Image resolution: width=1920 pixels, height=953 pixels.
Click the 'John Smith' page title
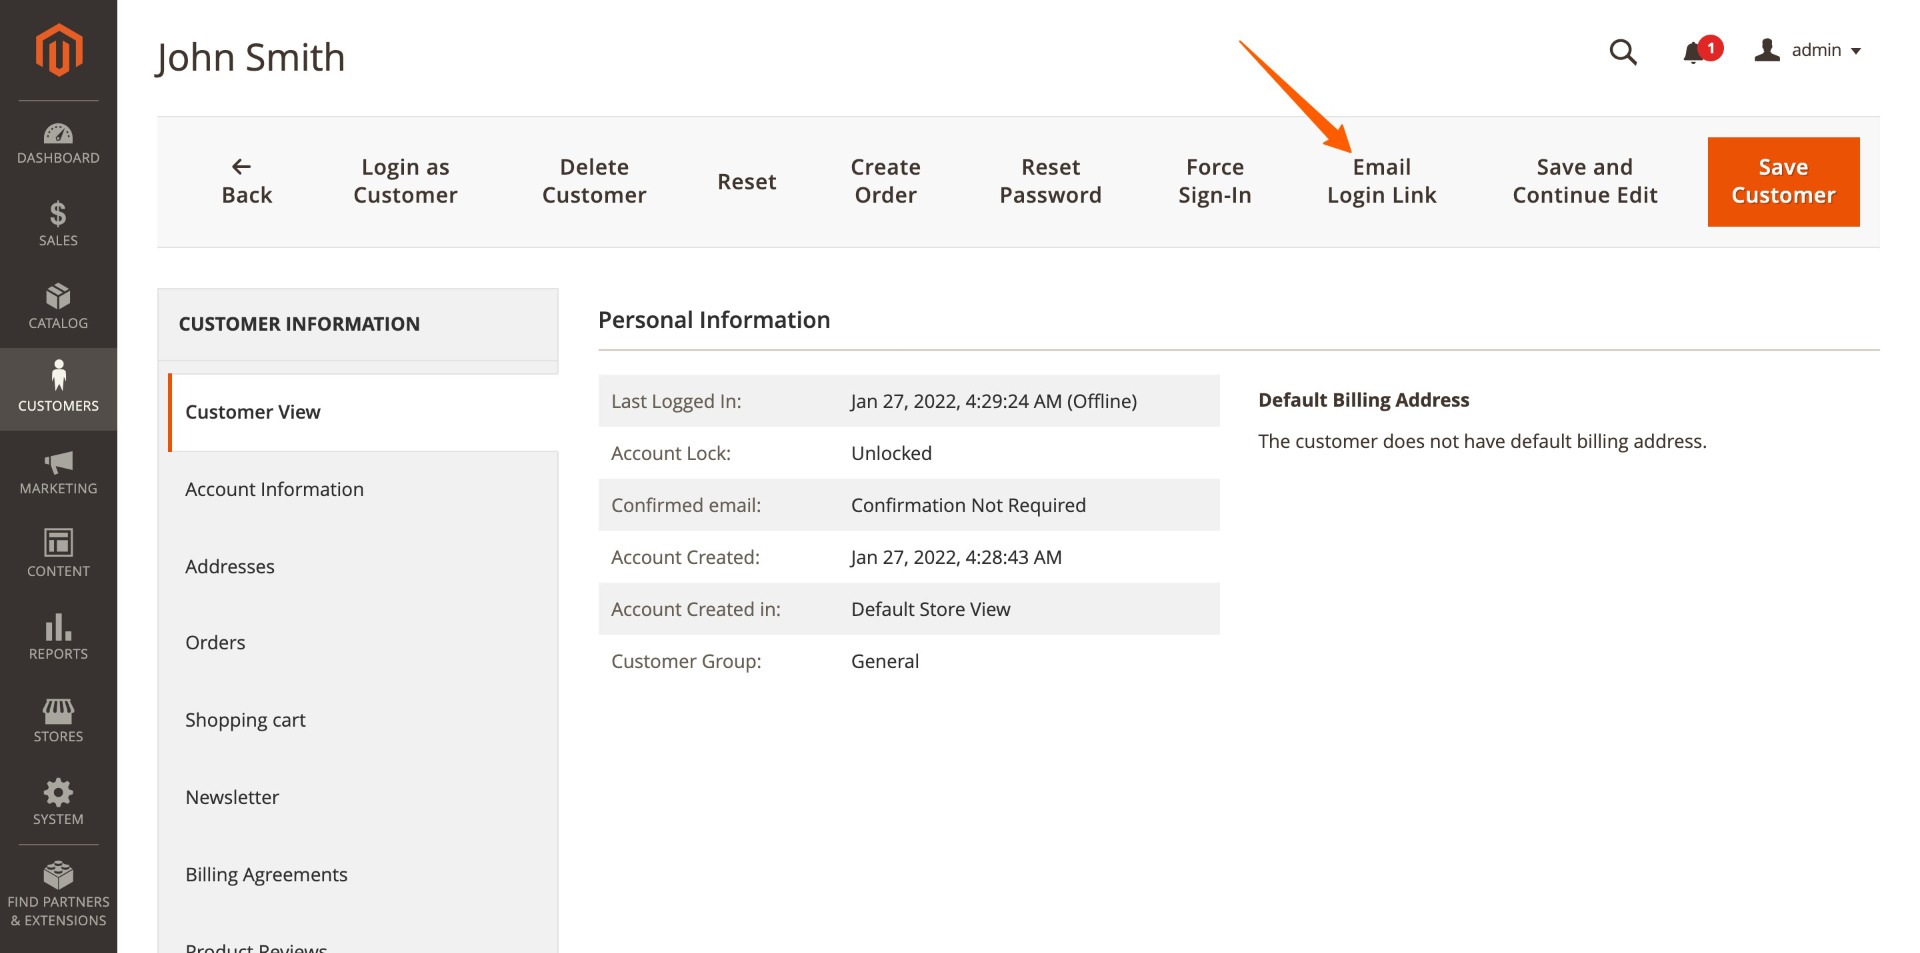[250, 58]
